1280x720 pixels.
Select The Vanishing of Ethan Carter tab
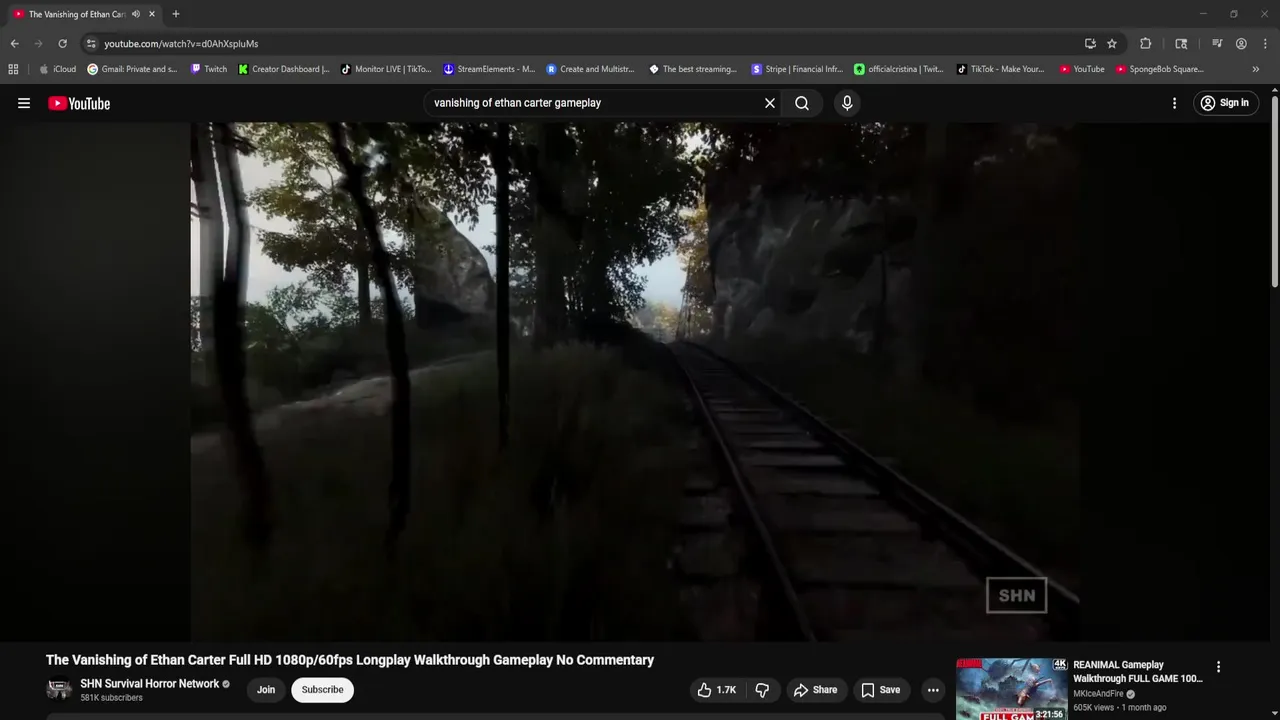(x=76, y=14)
